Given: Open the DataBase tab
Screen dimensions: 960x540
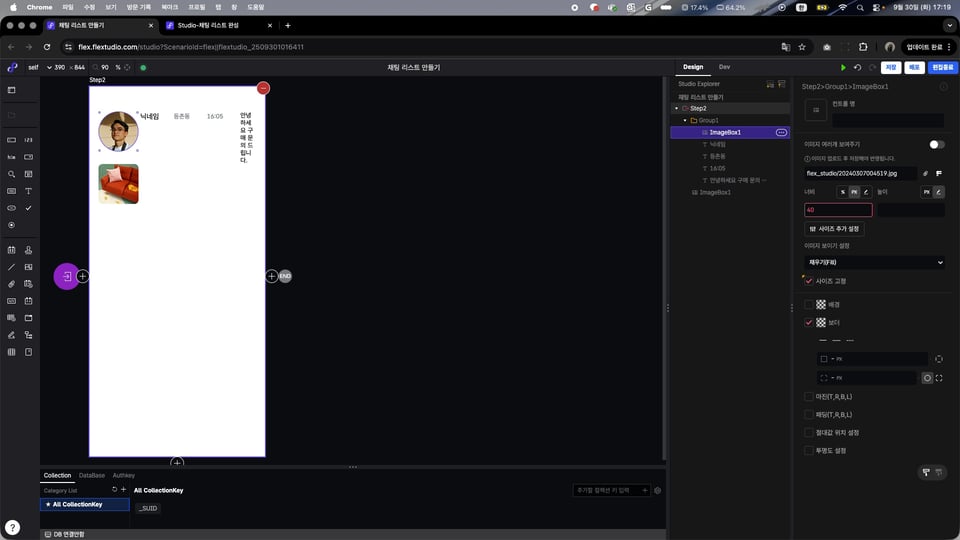Looking at the screenshot, I should (x=92, y=475).
